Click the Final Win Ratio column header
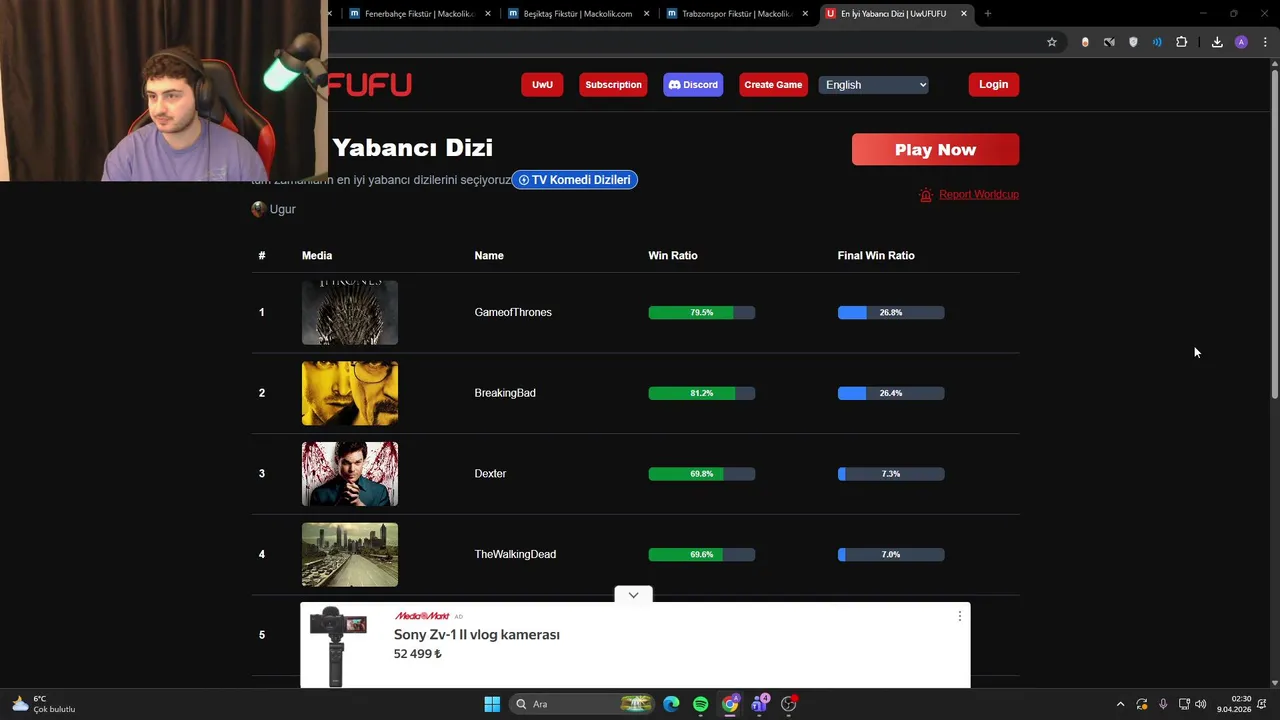This screenshot has width=1280, height=720. coord(876,256)
